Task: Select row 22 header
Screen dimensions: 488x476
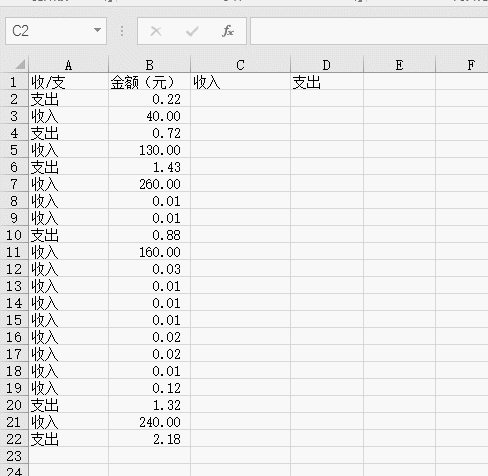Action: 14,439
